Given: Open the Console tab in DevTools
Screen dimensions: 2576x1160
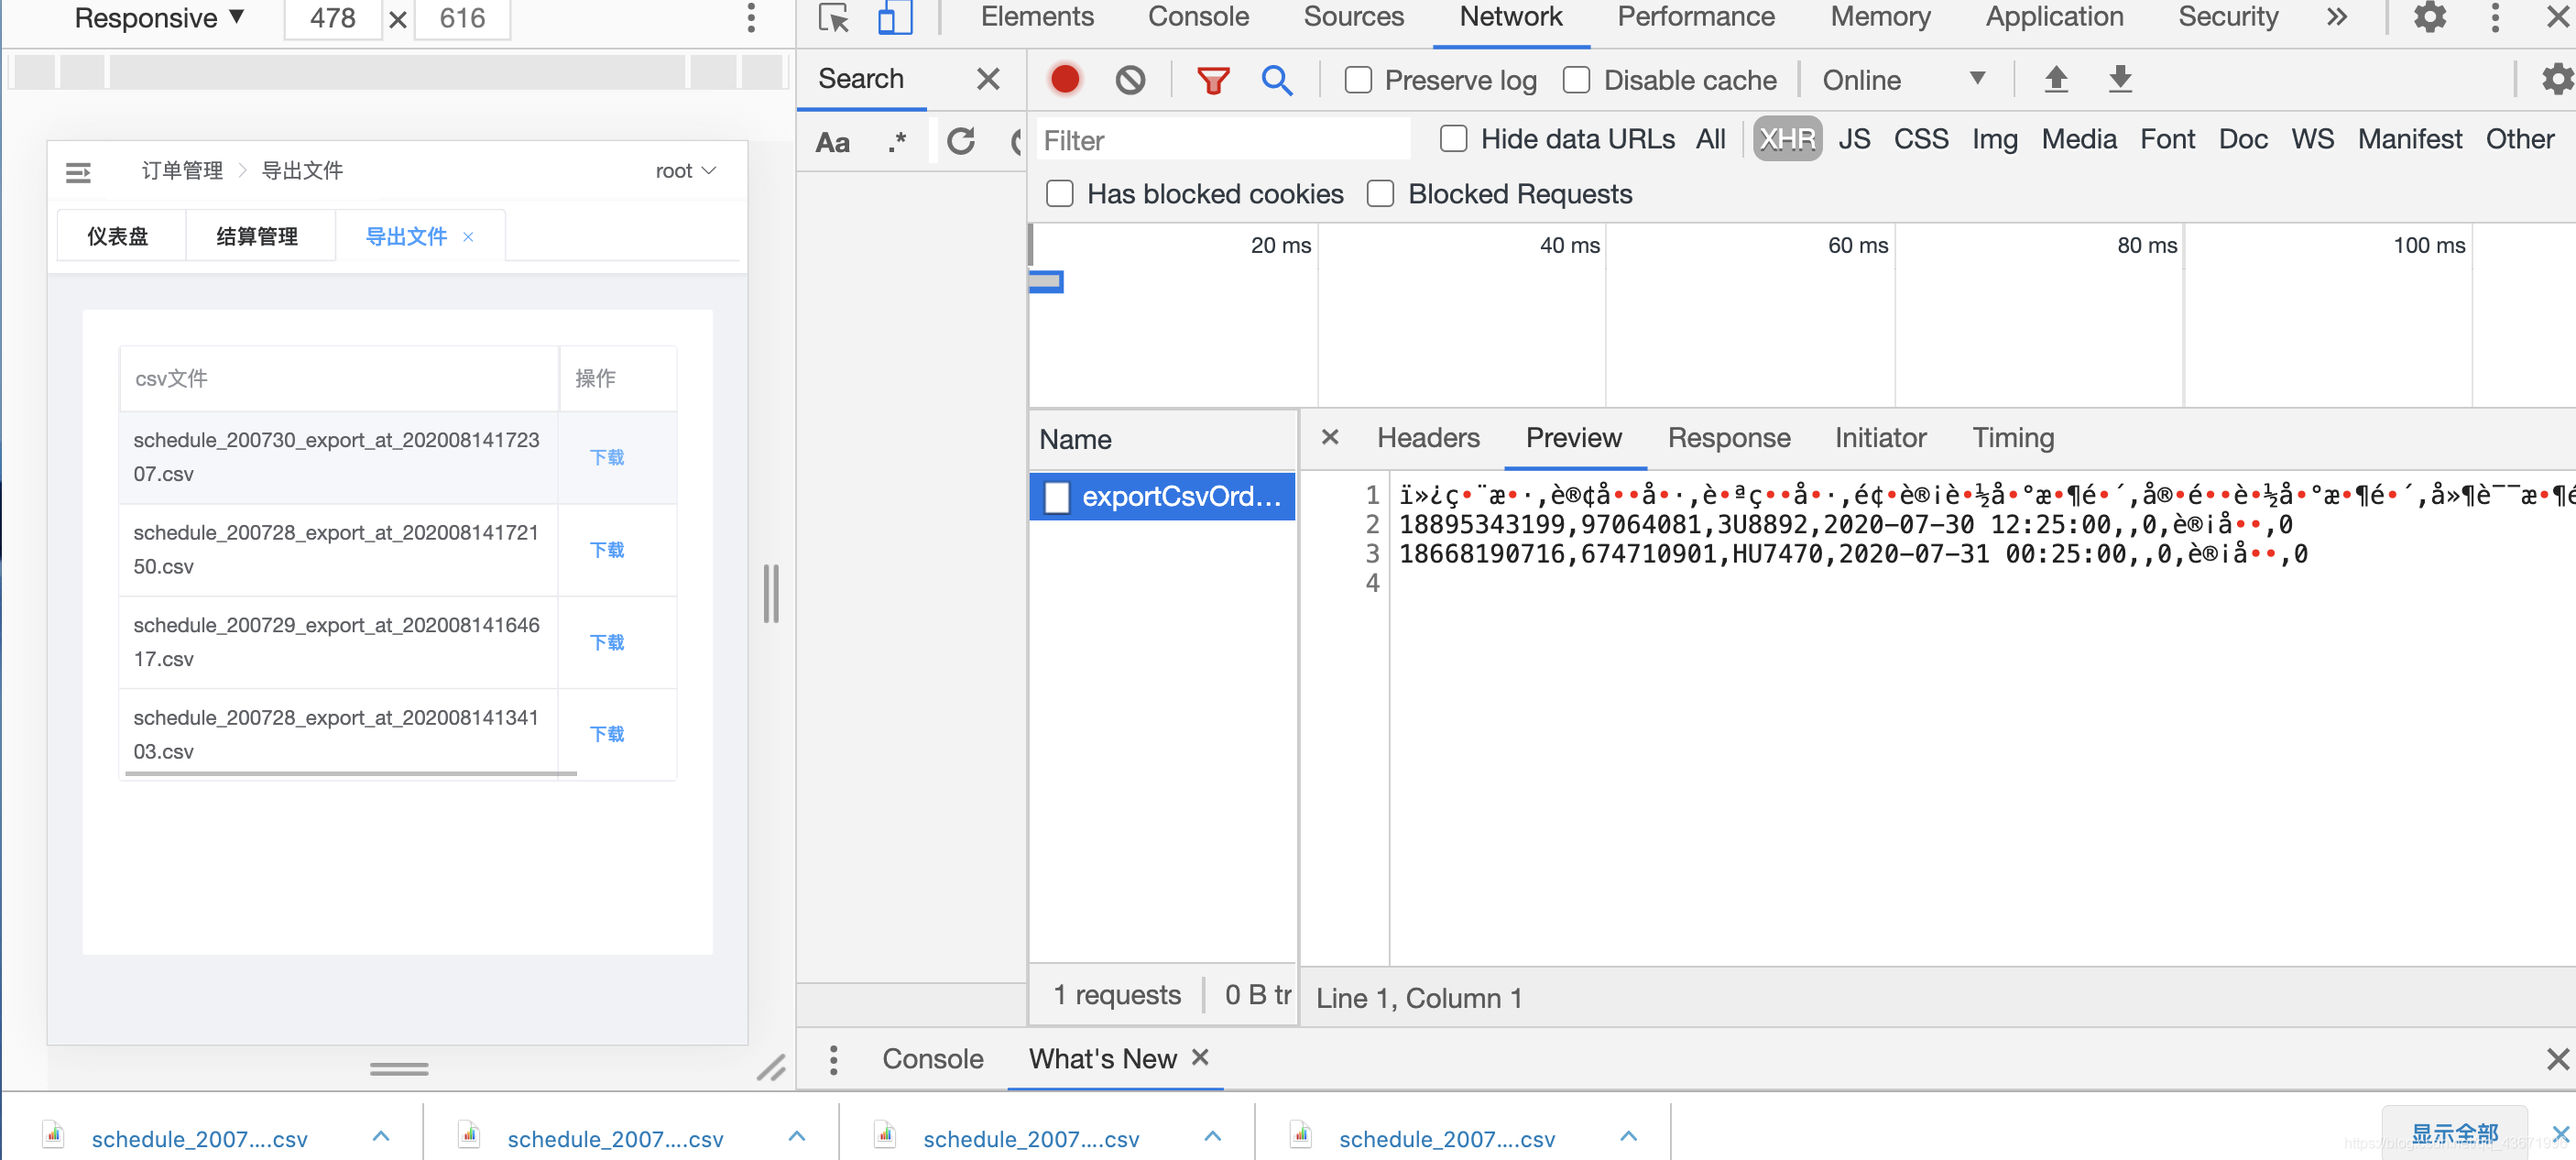Looking at the screenshot, I should pyautogui.click(x=1197, y=17).
